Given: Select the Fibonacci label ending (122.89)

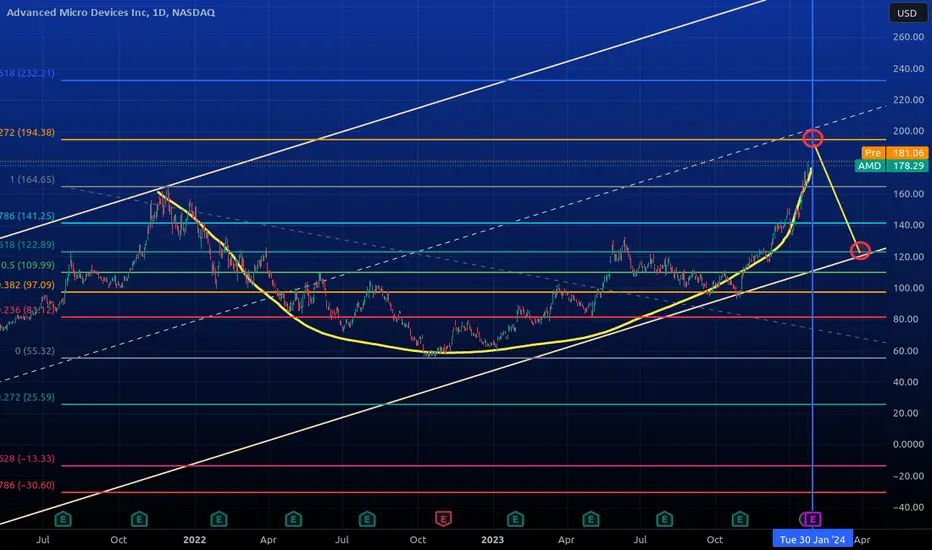Looking at the screenshot, I should [x=27, y=244].
